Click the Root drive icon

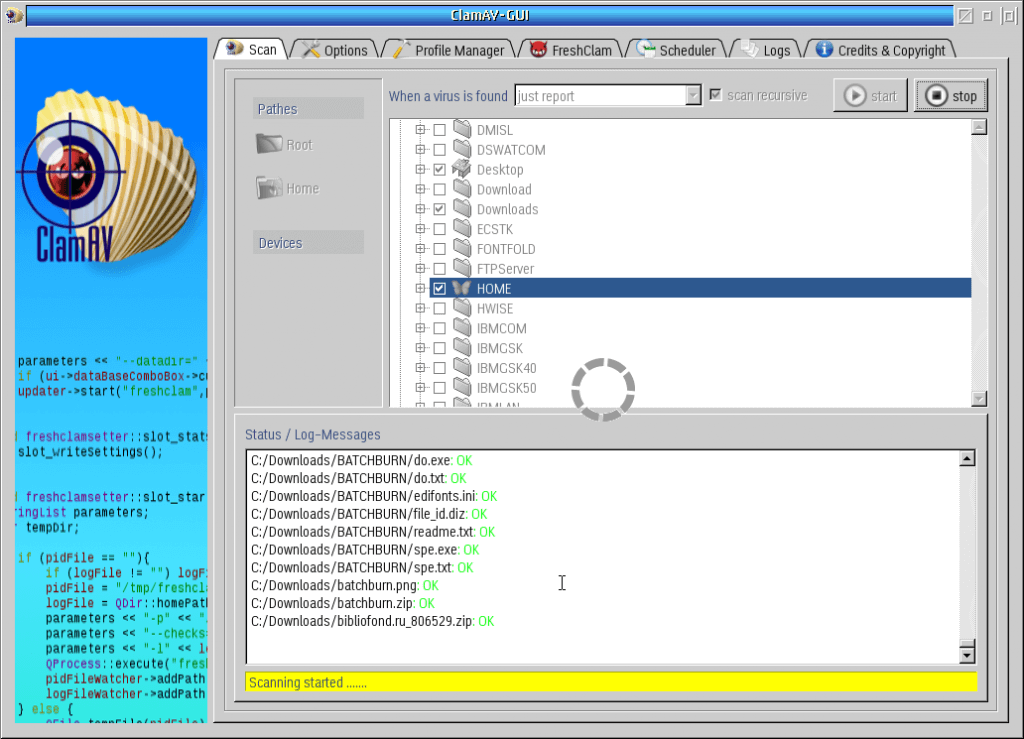(269, 145)
